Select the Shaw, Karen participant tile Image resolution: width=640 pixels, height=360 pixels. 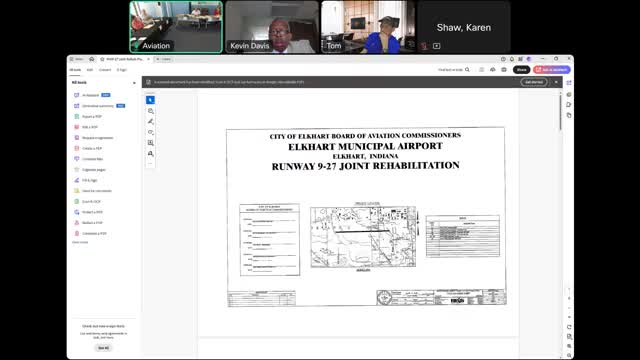(x=464, y=27)
